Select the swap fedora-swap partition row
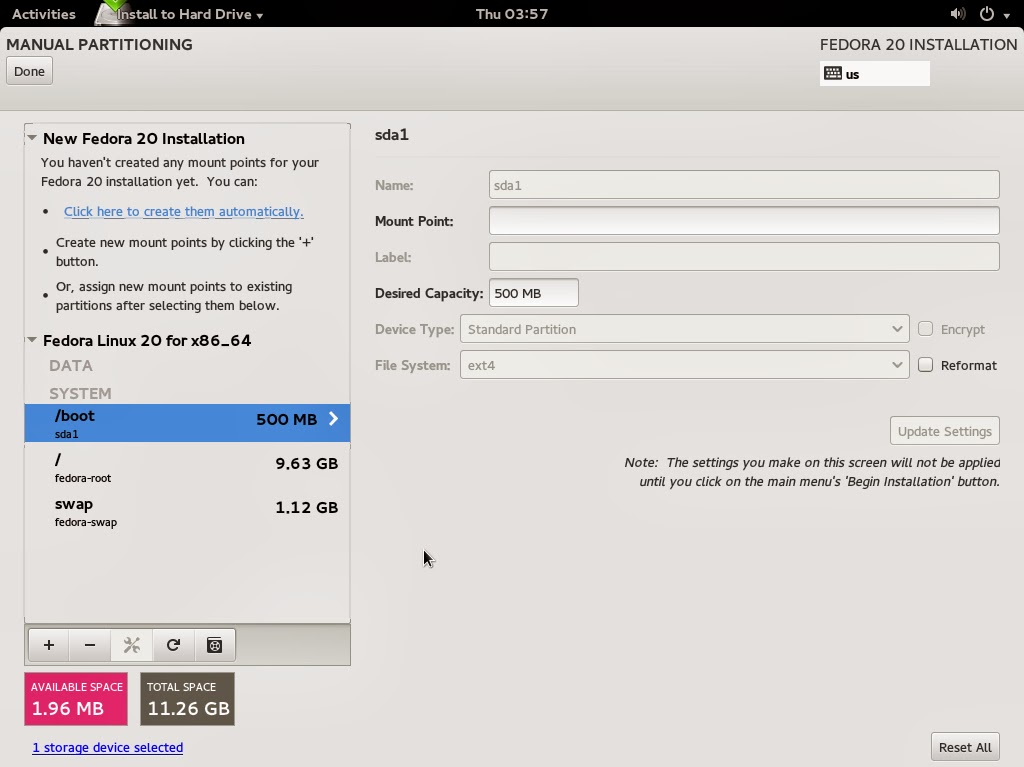Screen dimensions: 1024x767 tap(187, 512)
